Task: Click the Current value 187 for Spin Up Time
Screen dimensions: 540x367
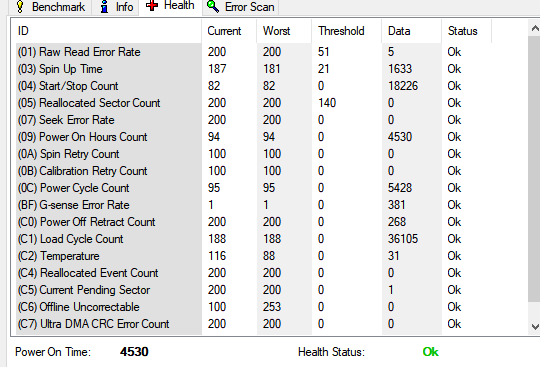Action: 217,69
